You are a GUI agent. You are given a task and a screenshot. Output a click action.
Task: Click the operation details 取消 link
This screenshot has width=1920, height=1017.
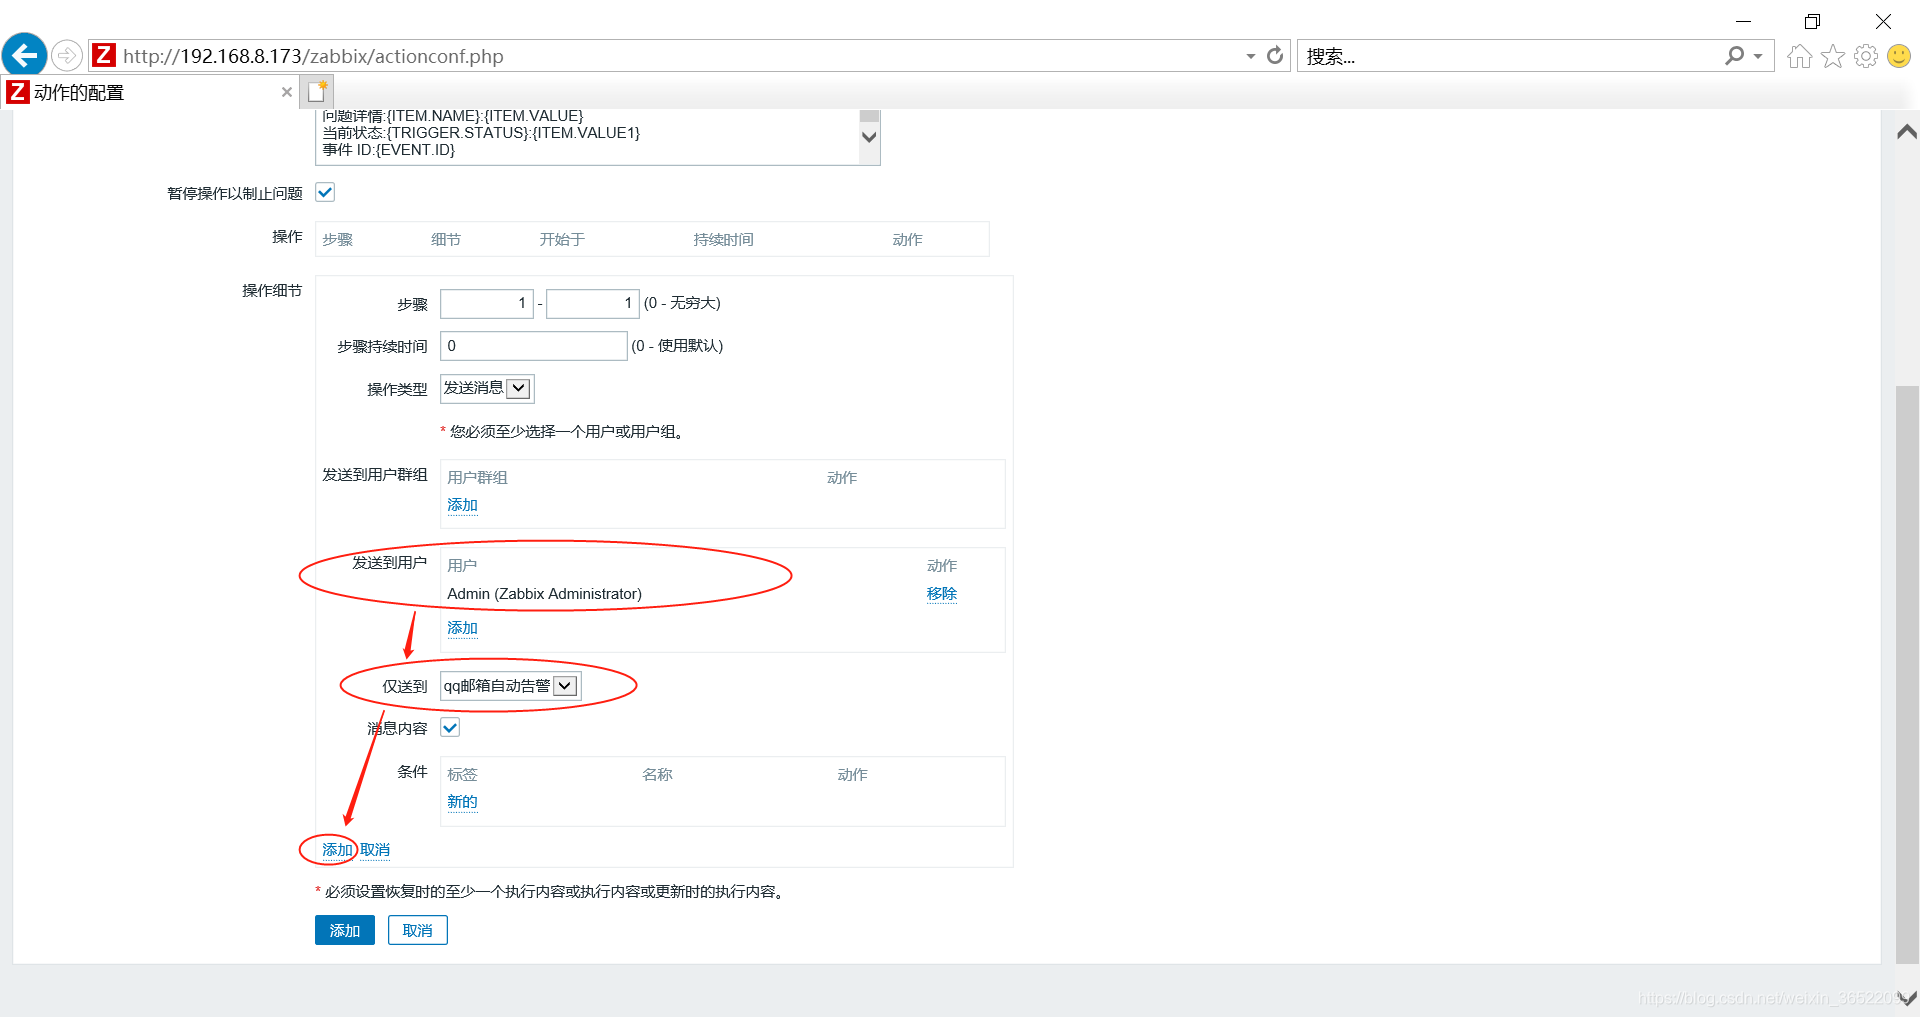375,850
